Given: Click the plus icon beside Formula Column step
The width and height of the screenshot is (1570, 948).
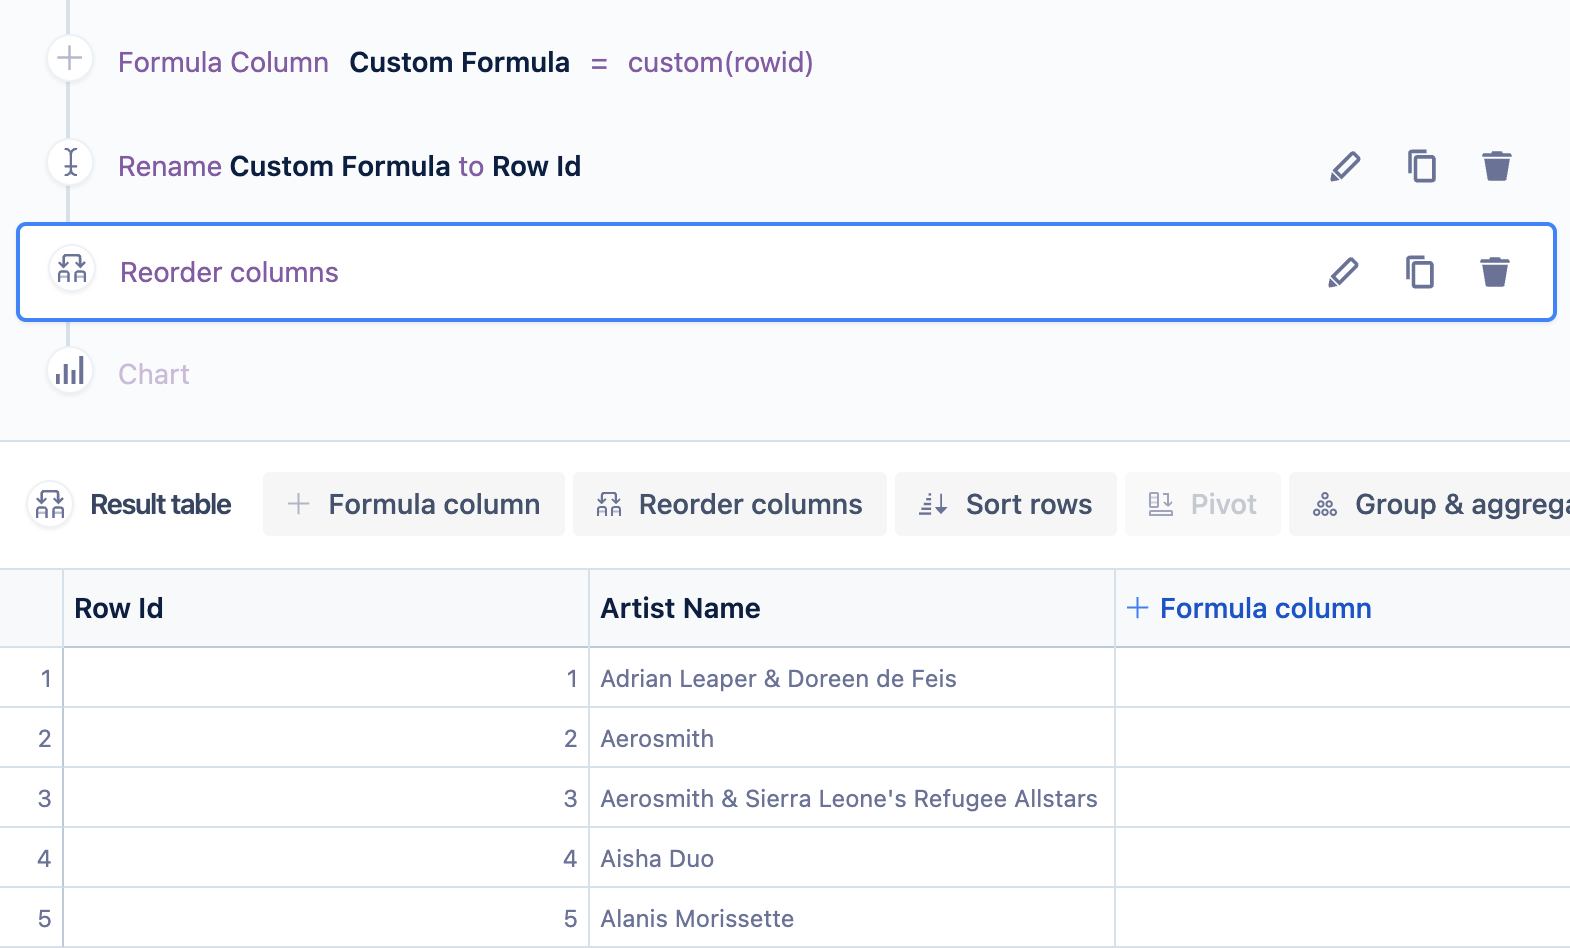Looking at the screenshot, I should 70,59.
